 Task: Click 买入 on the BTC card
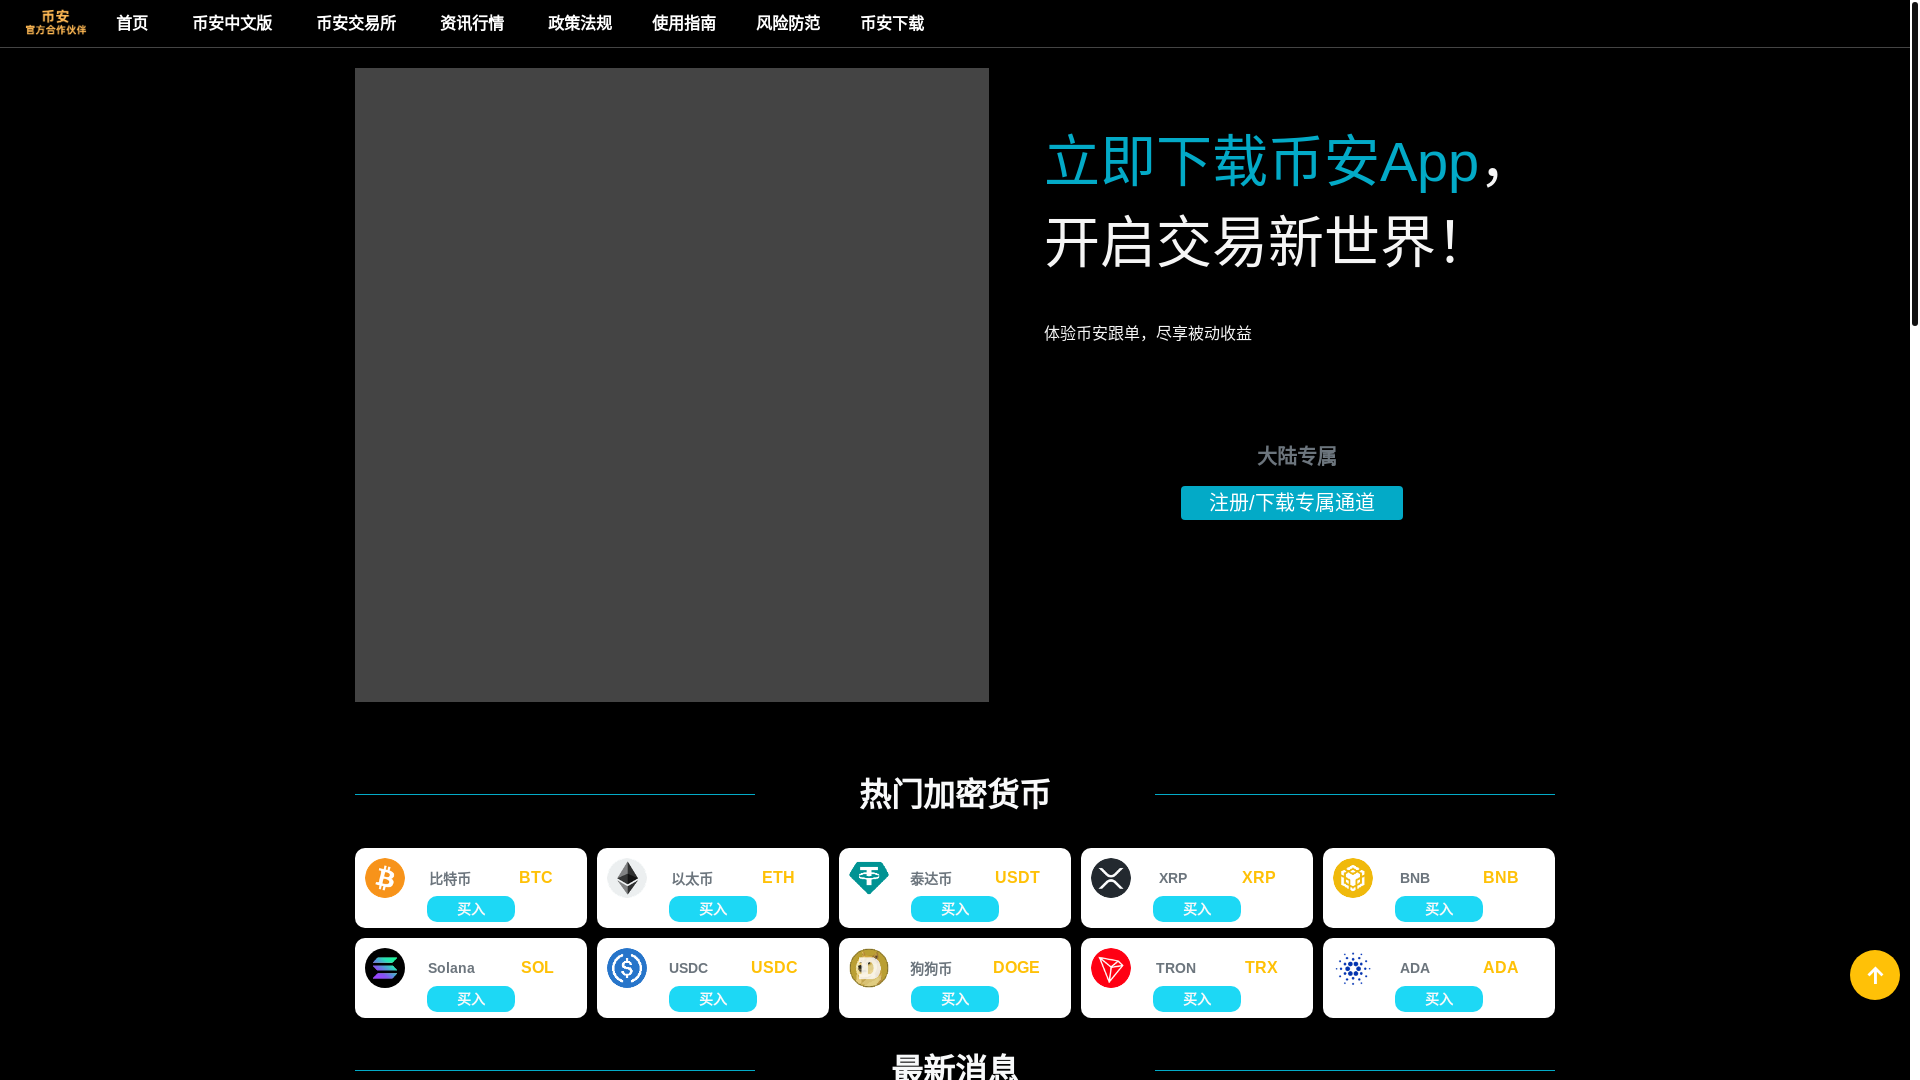(471, 909)
